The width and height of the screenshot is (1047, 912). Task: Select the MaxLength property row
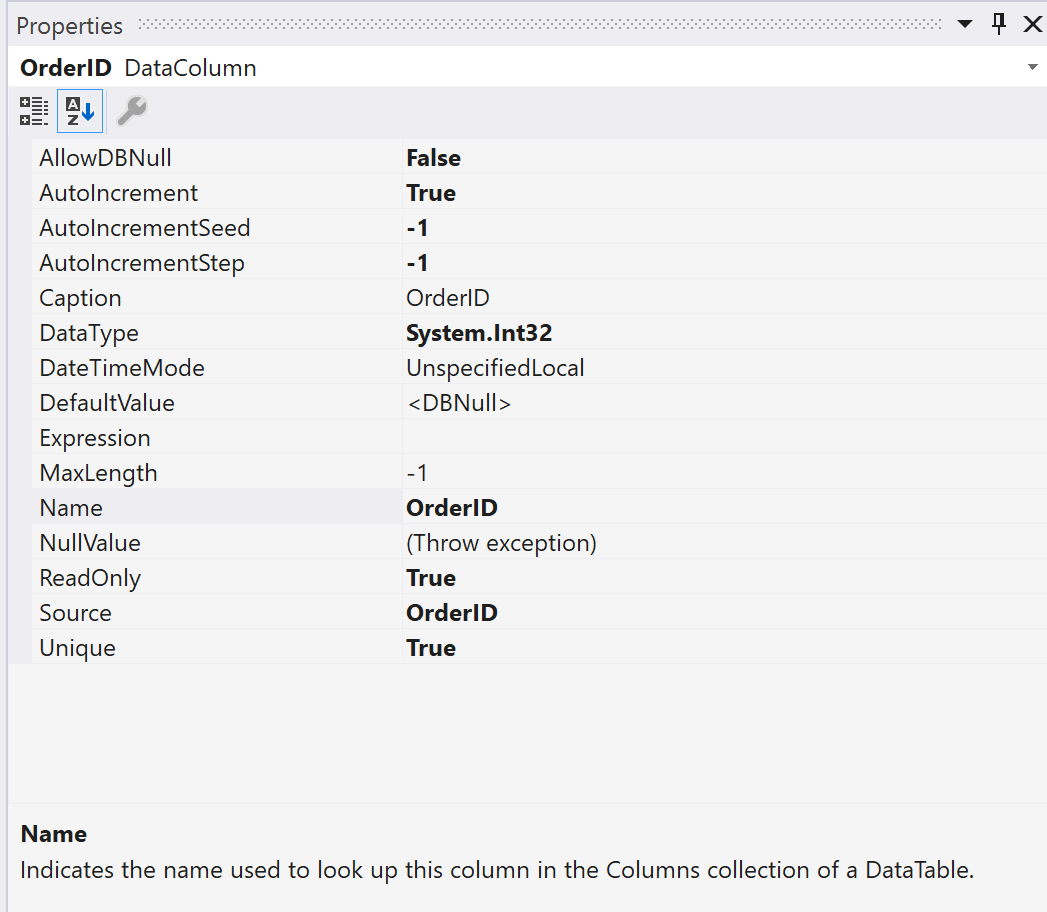pyautogui.click(x=150, y=472)
